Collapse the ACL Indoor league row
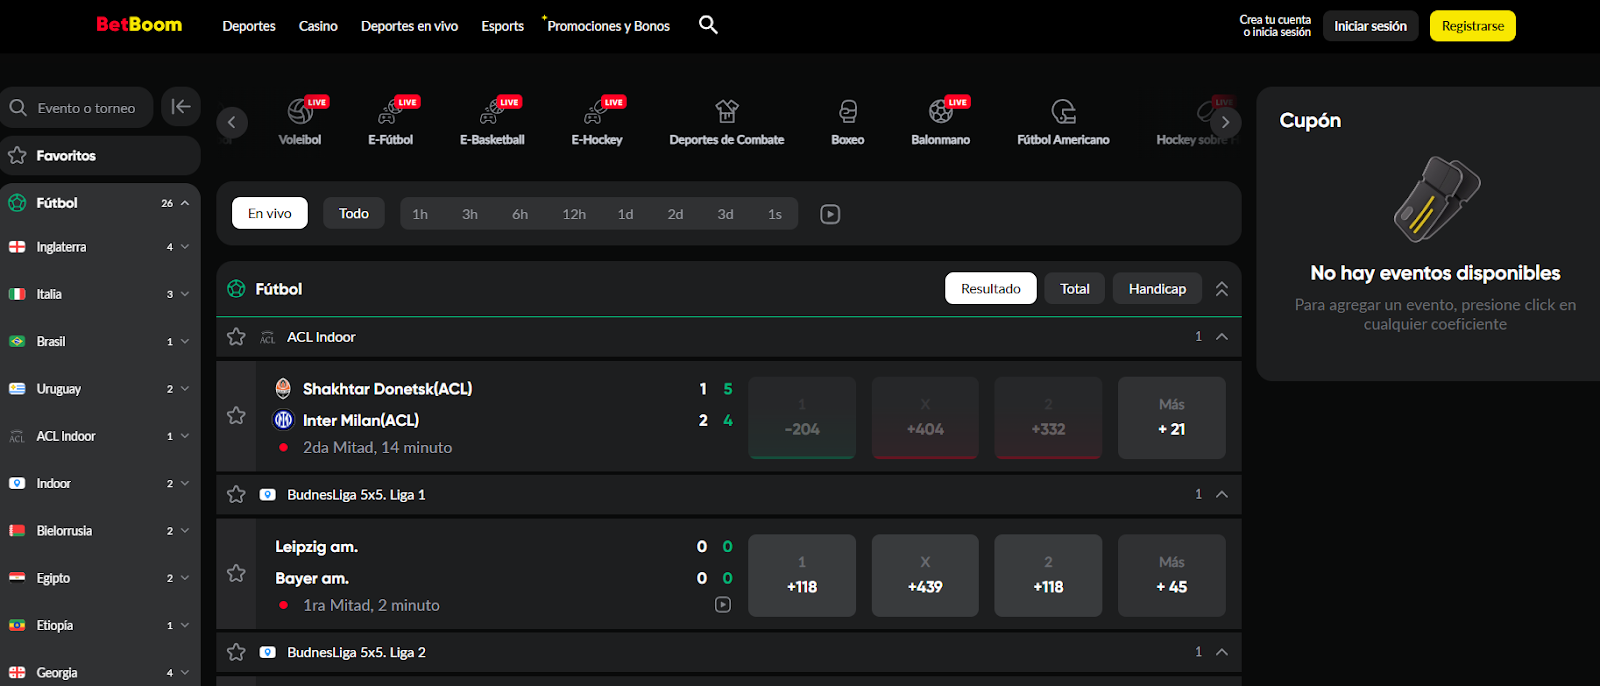This screenshot has width=1600, height=686. coord(1222,337)
